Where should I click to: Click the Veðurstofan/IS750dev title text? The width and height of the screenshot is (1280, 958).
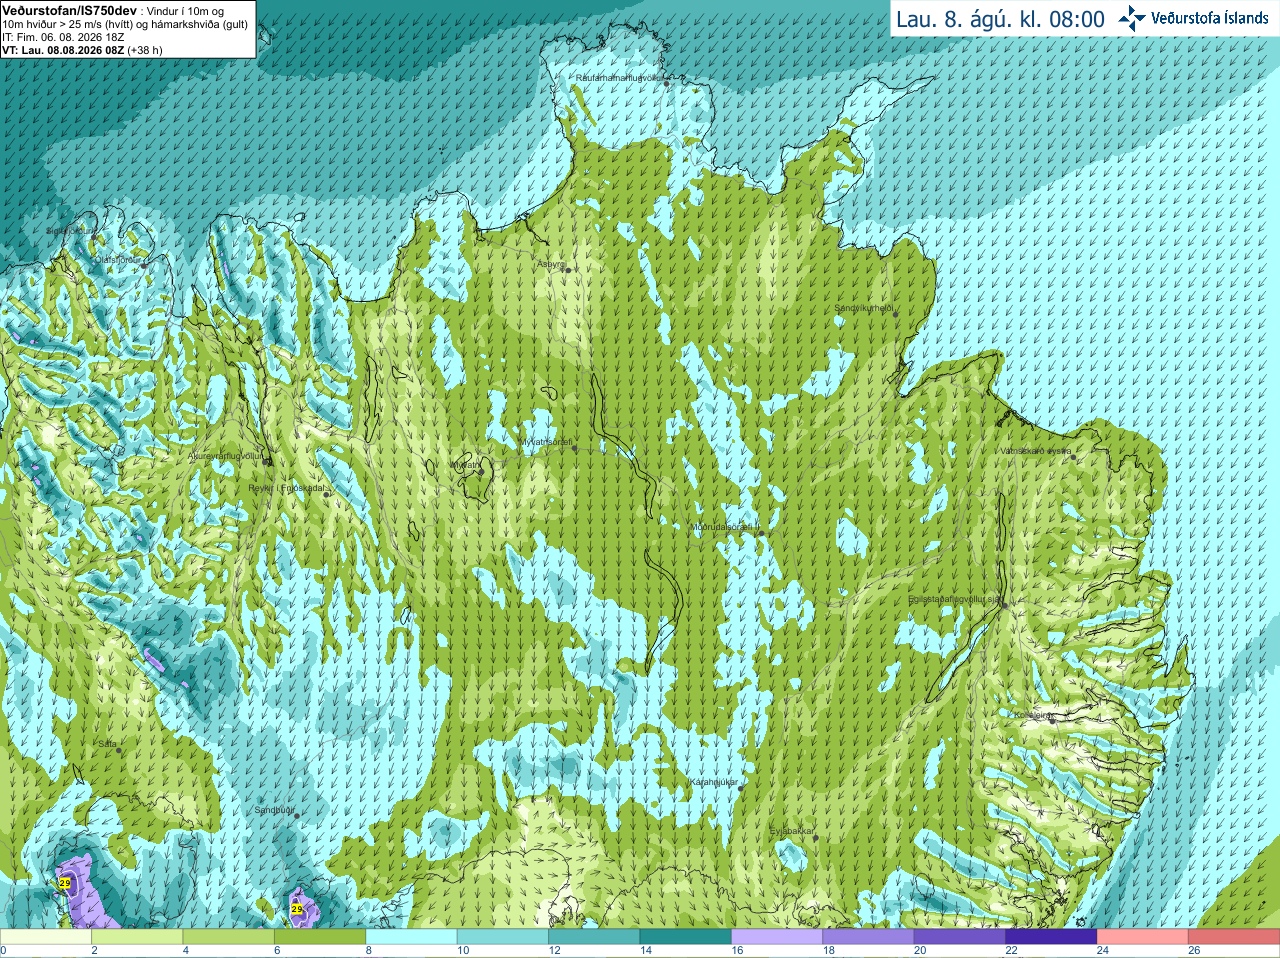click(x=69, y=9)
